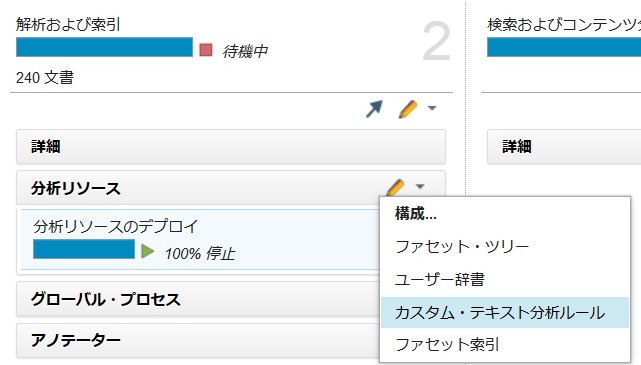Expand the グローバル・プロセス section

pos(198,299)
